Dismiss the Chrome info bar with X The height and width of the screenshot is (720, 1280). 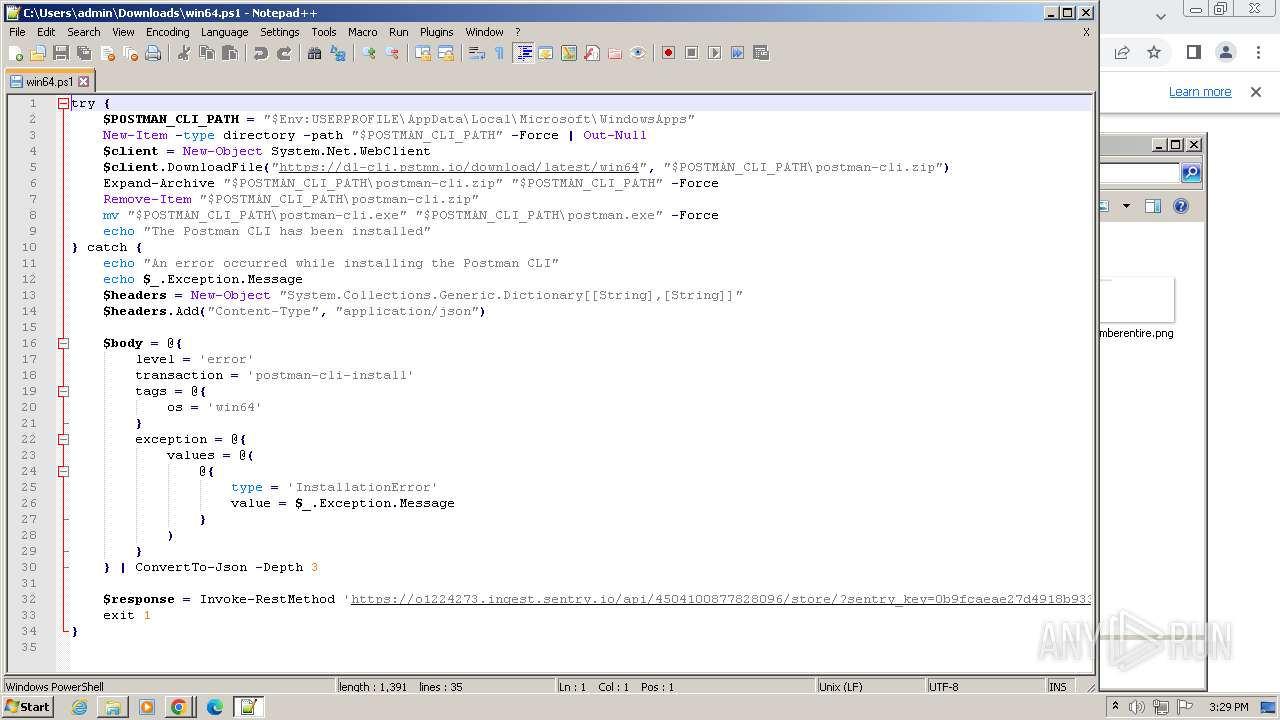(x=1256, y=91)
